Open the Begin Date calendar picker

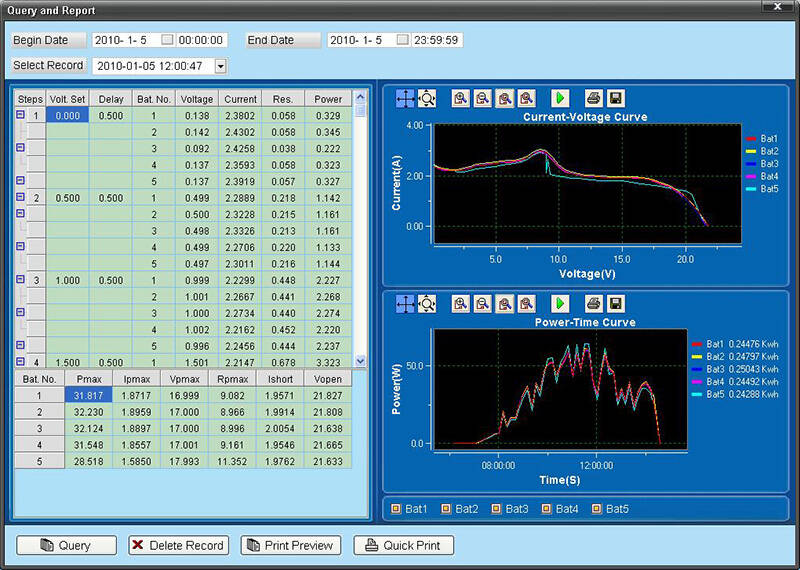pos(167,41)
